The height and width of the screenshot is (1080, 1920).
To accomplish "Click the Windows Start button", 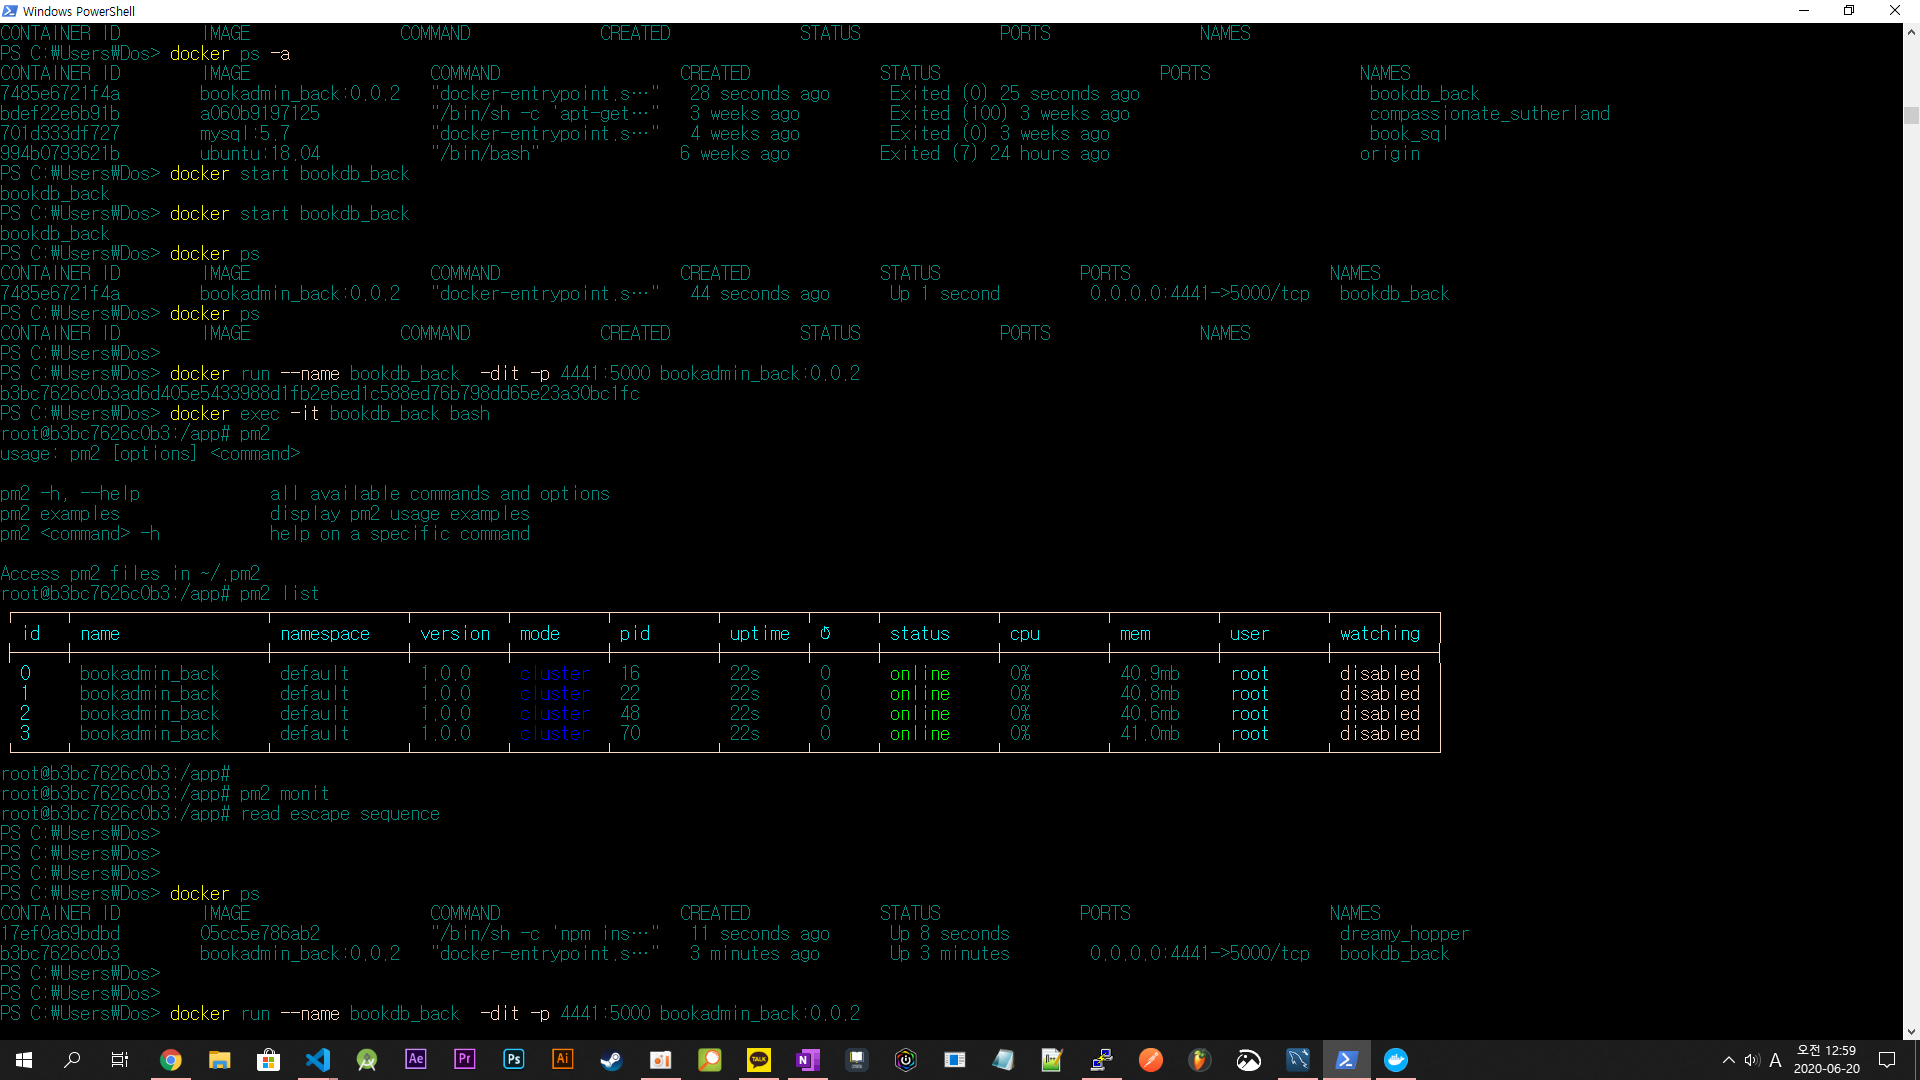I will pos(24,1060).
